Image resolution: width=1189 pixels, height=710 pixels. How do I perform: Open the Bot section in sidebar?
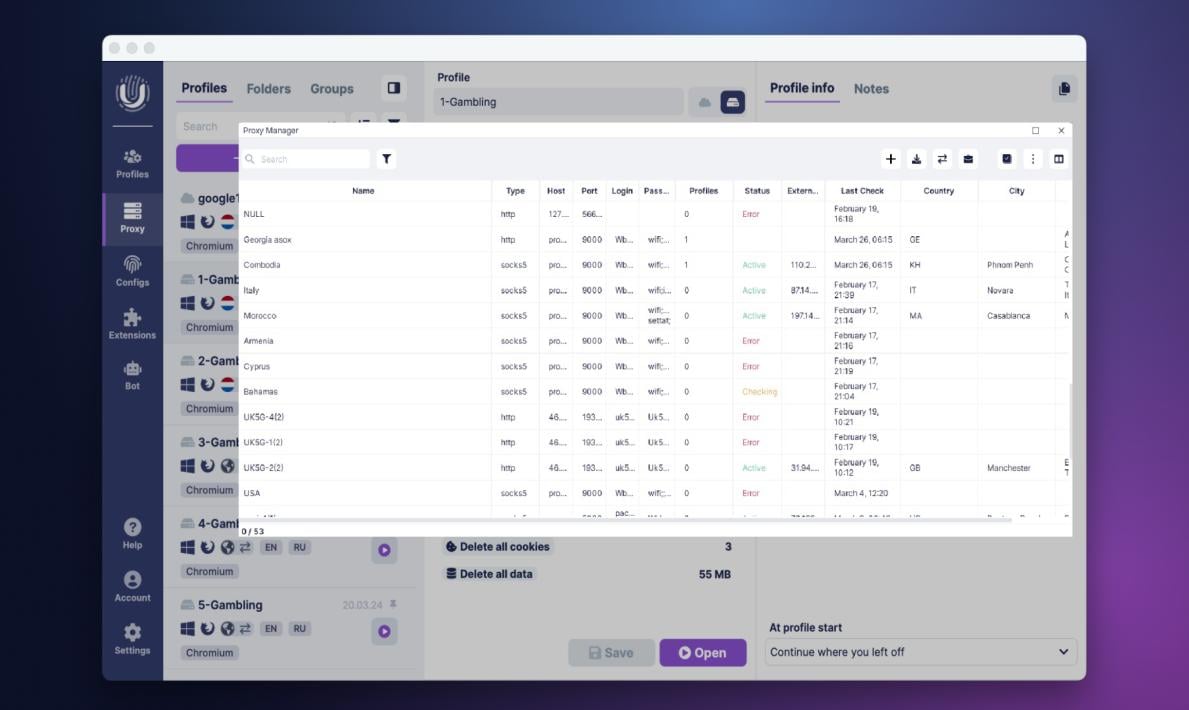point(132,375)
